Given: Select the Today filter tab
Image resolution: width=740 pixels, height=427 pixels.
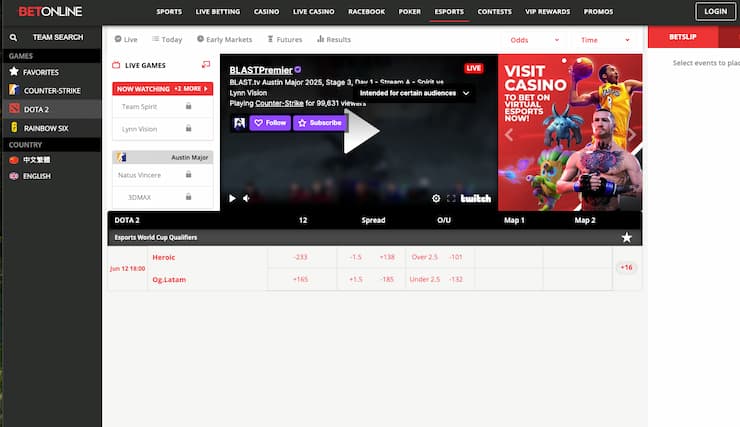Looking at the screenshot, I should 167,39.
